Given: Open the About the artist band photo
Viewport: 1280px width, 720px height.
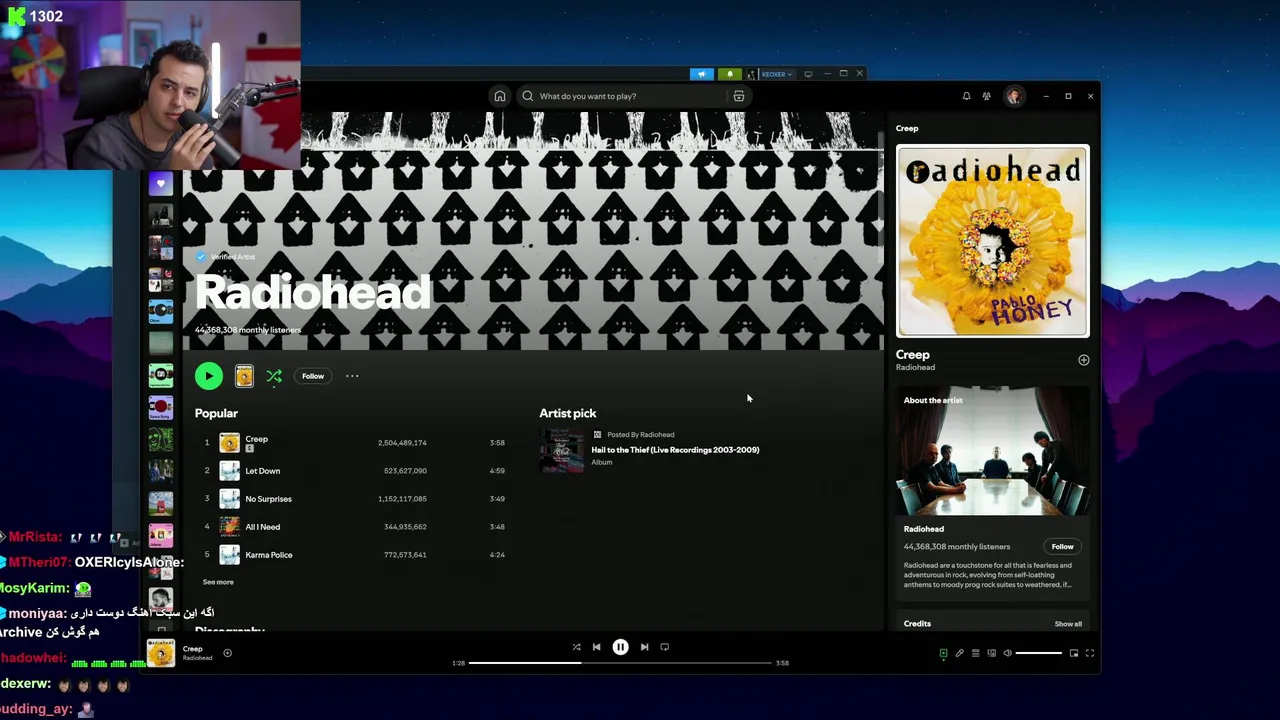Looking at the screenshot, I should pyautogui.click(x=993, y=450).
